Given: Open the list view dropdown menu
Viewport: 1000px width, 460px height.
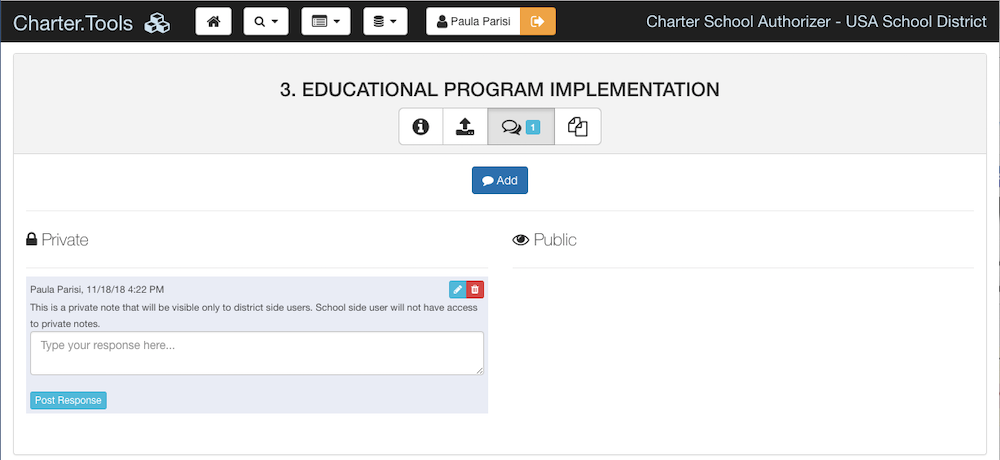Looking at the screenshot, I should pos(325,21).
